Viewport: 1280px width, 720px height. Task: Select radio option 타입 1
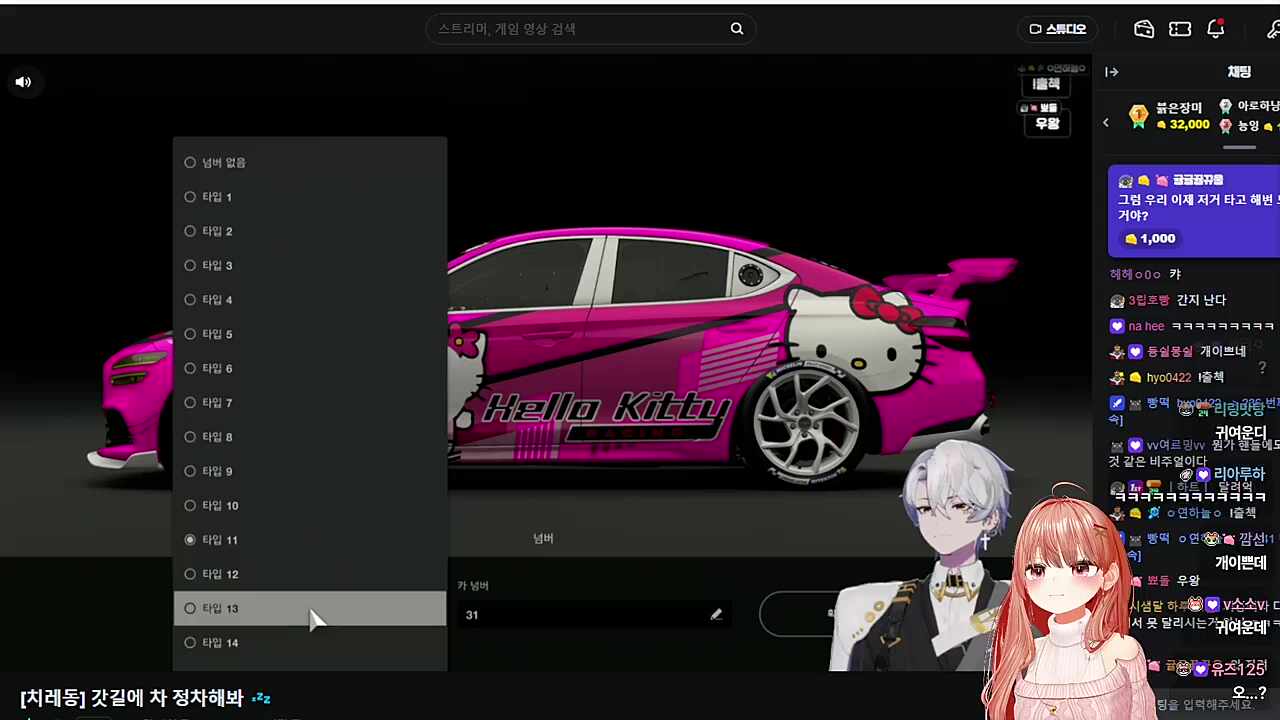(x=310, y=197)
